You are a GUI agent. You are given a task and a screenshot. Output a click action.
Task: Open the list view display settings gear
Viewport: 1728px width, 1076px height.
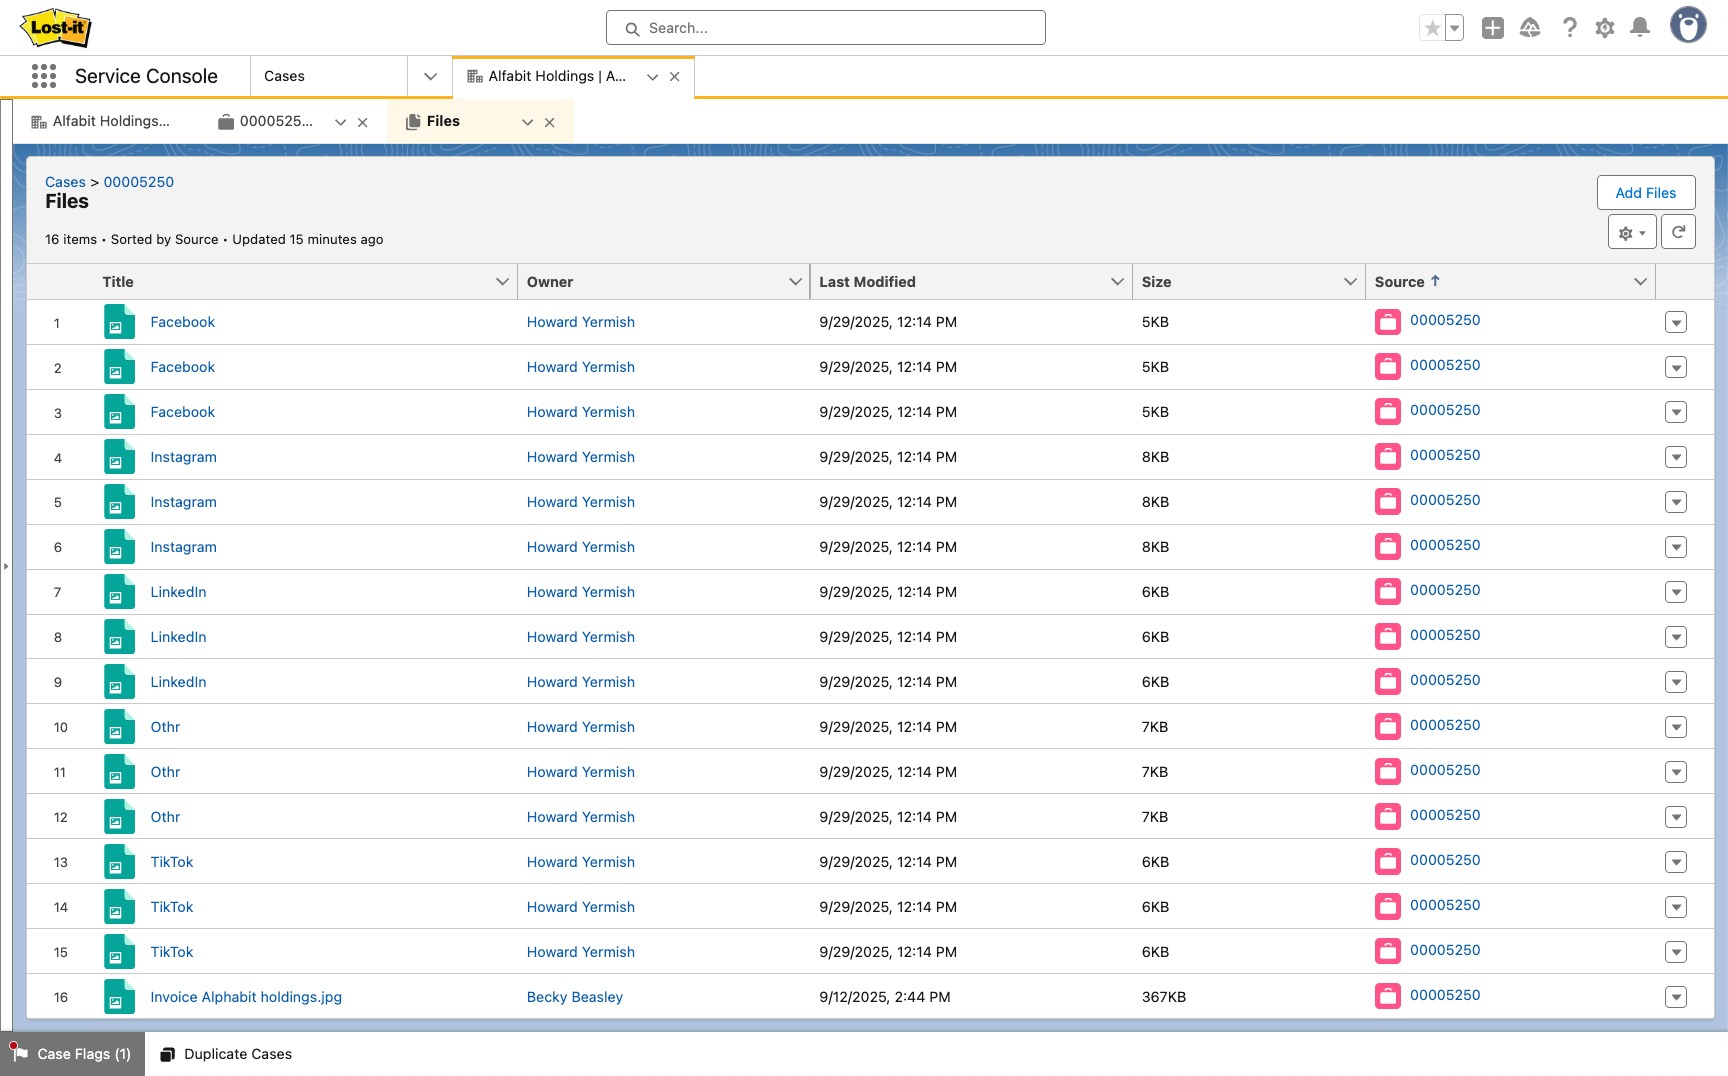click(1629, 231)
